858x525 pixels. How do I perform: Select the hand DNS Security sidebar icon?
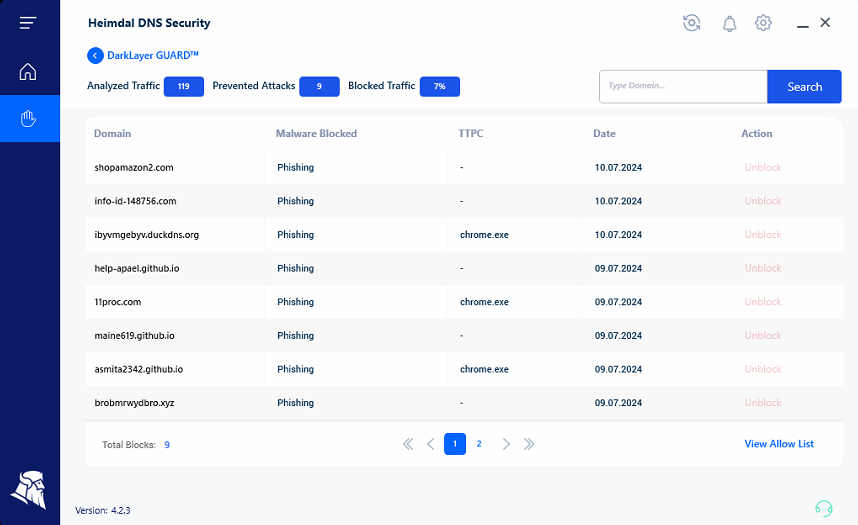point(28,118)
